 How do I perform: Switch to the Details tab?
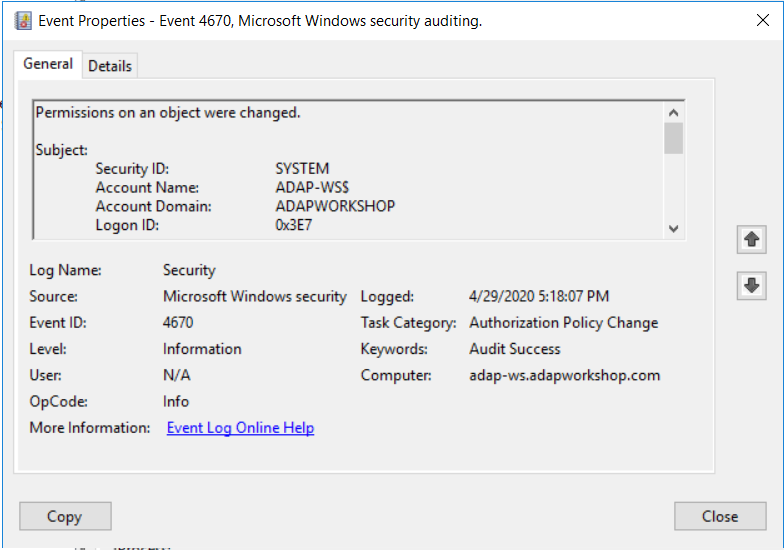click(110, 66)
